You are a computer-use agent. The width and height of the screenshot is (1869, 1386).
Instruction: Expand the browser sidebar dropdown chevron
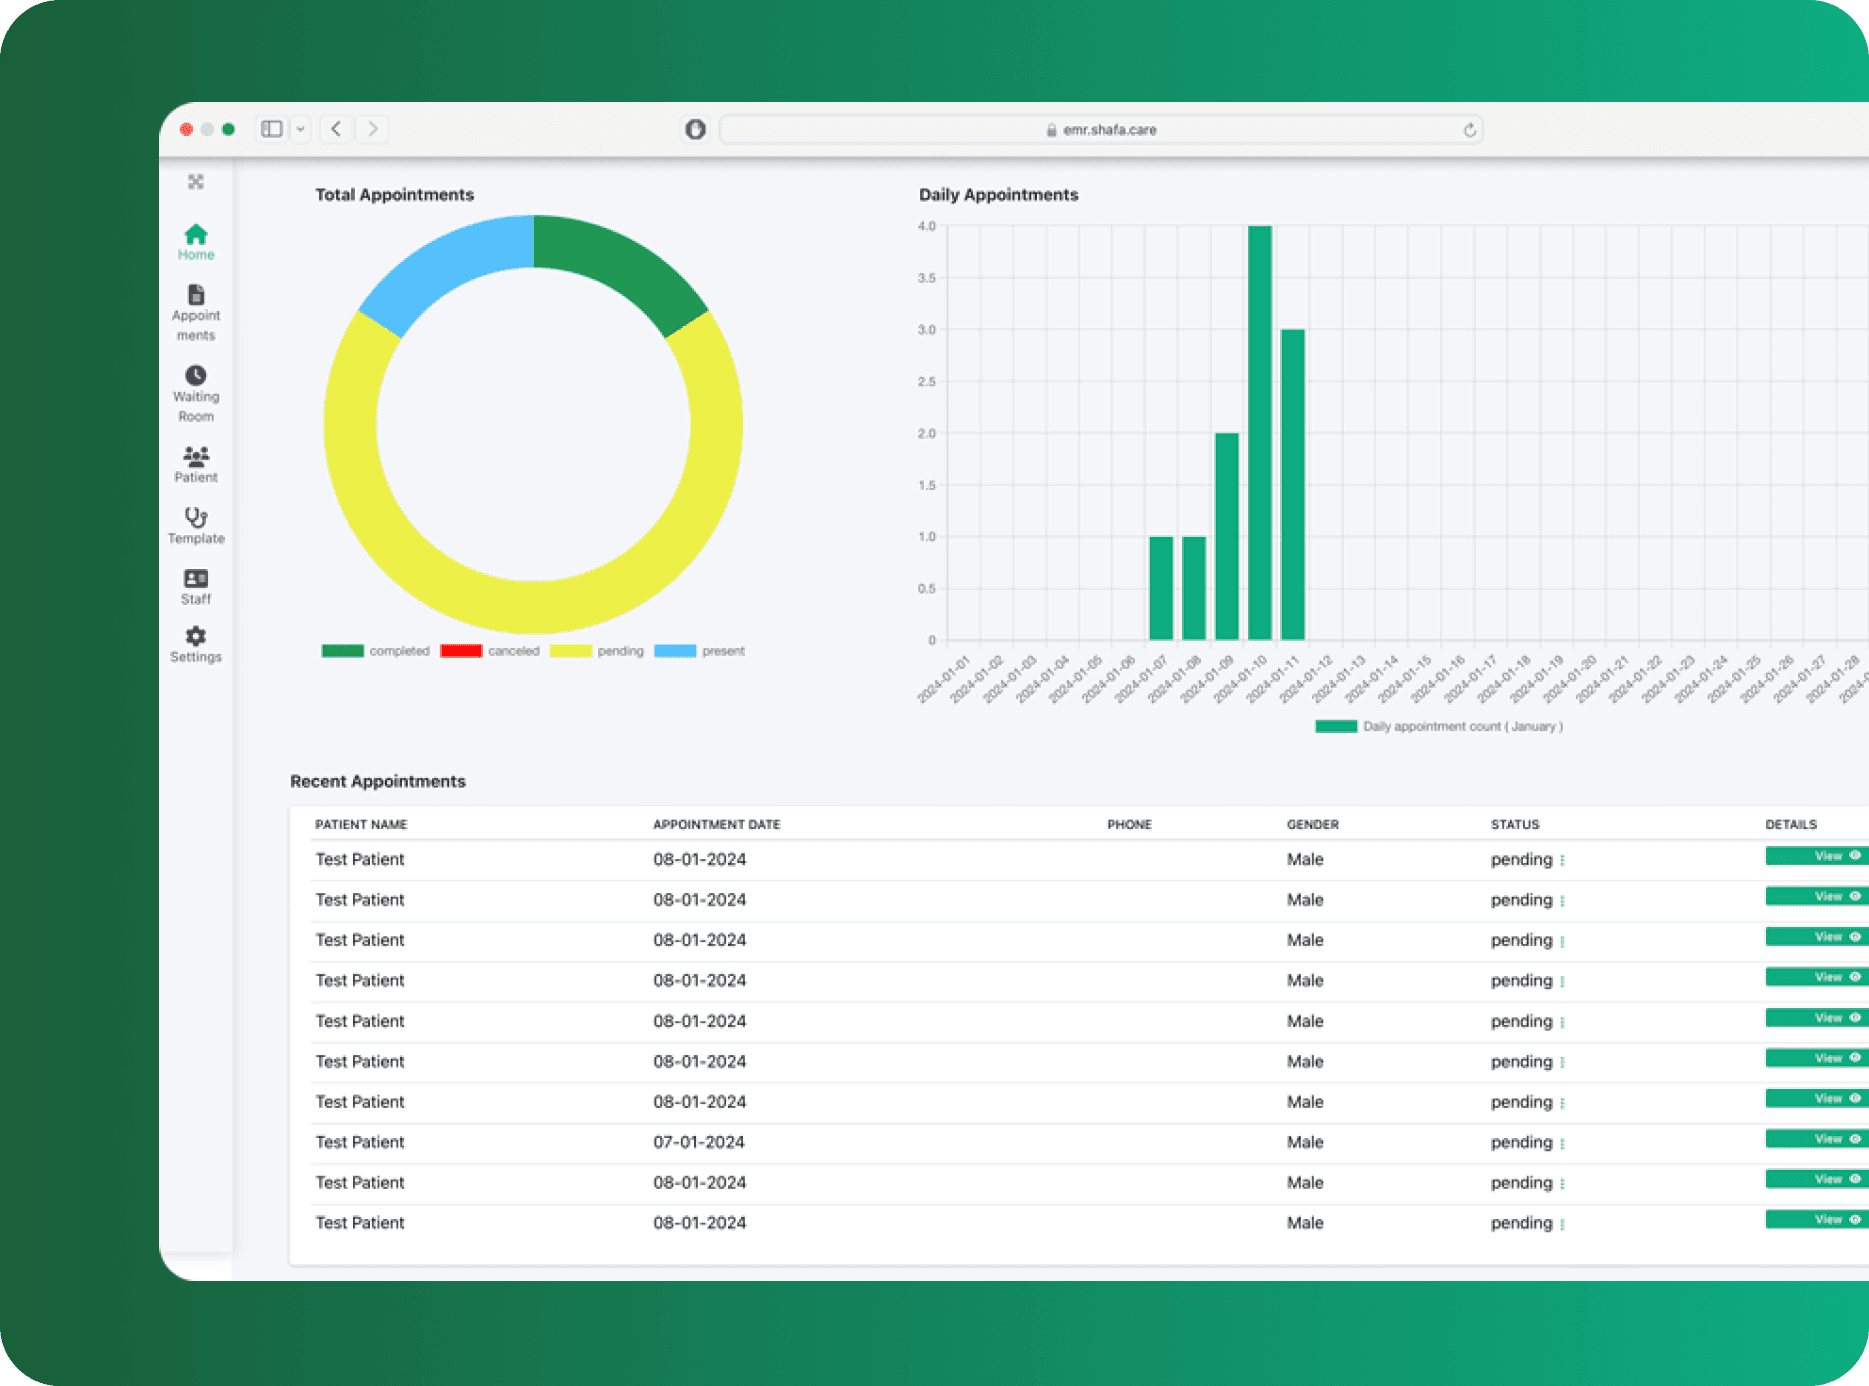point(300,129)
